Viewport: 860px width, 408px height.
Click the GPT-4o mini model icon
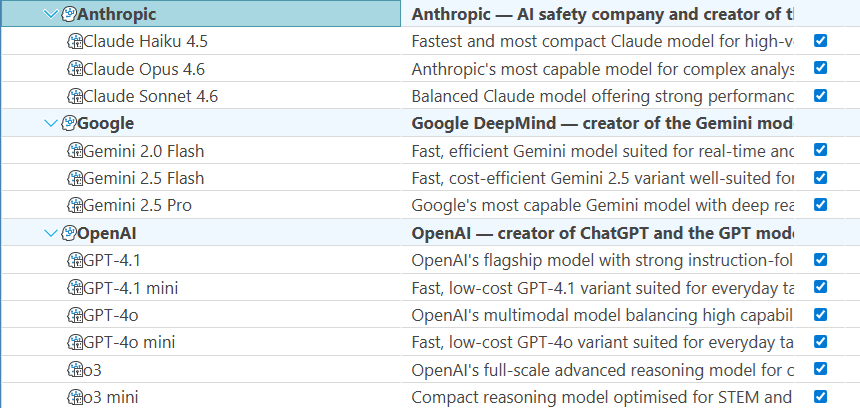[75, 342]
